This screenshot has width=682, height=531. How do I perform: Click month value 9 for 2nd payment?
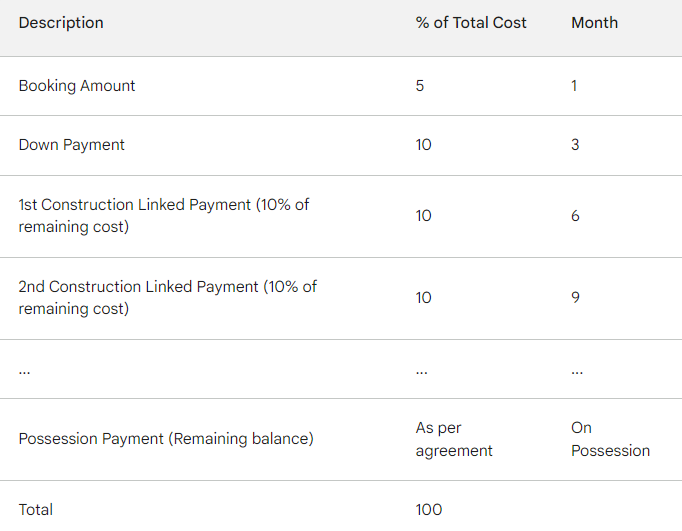[575, 297]
